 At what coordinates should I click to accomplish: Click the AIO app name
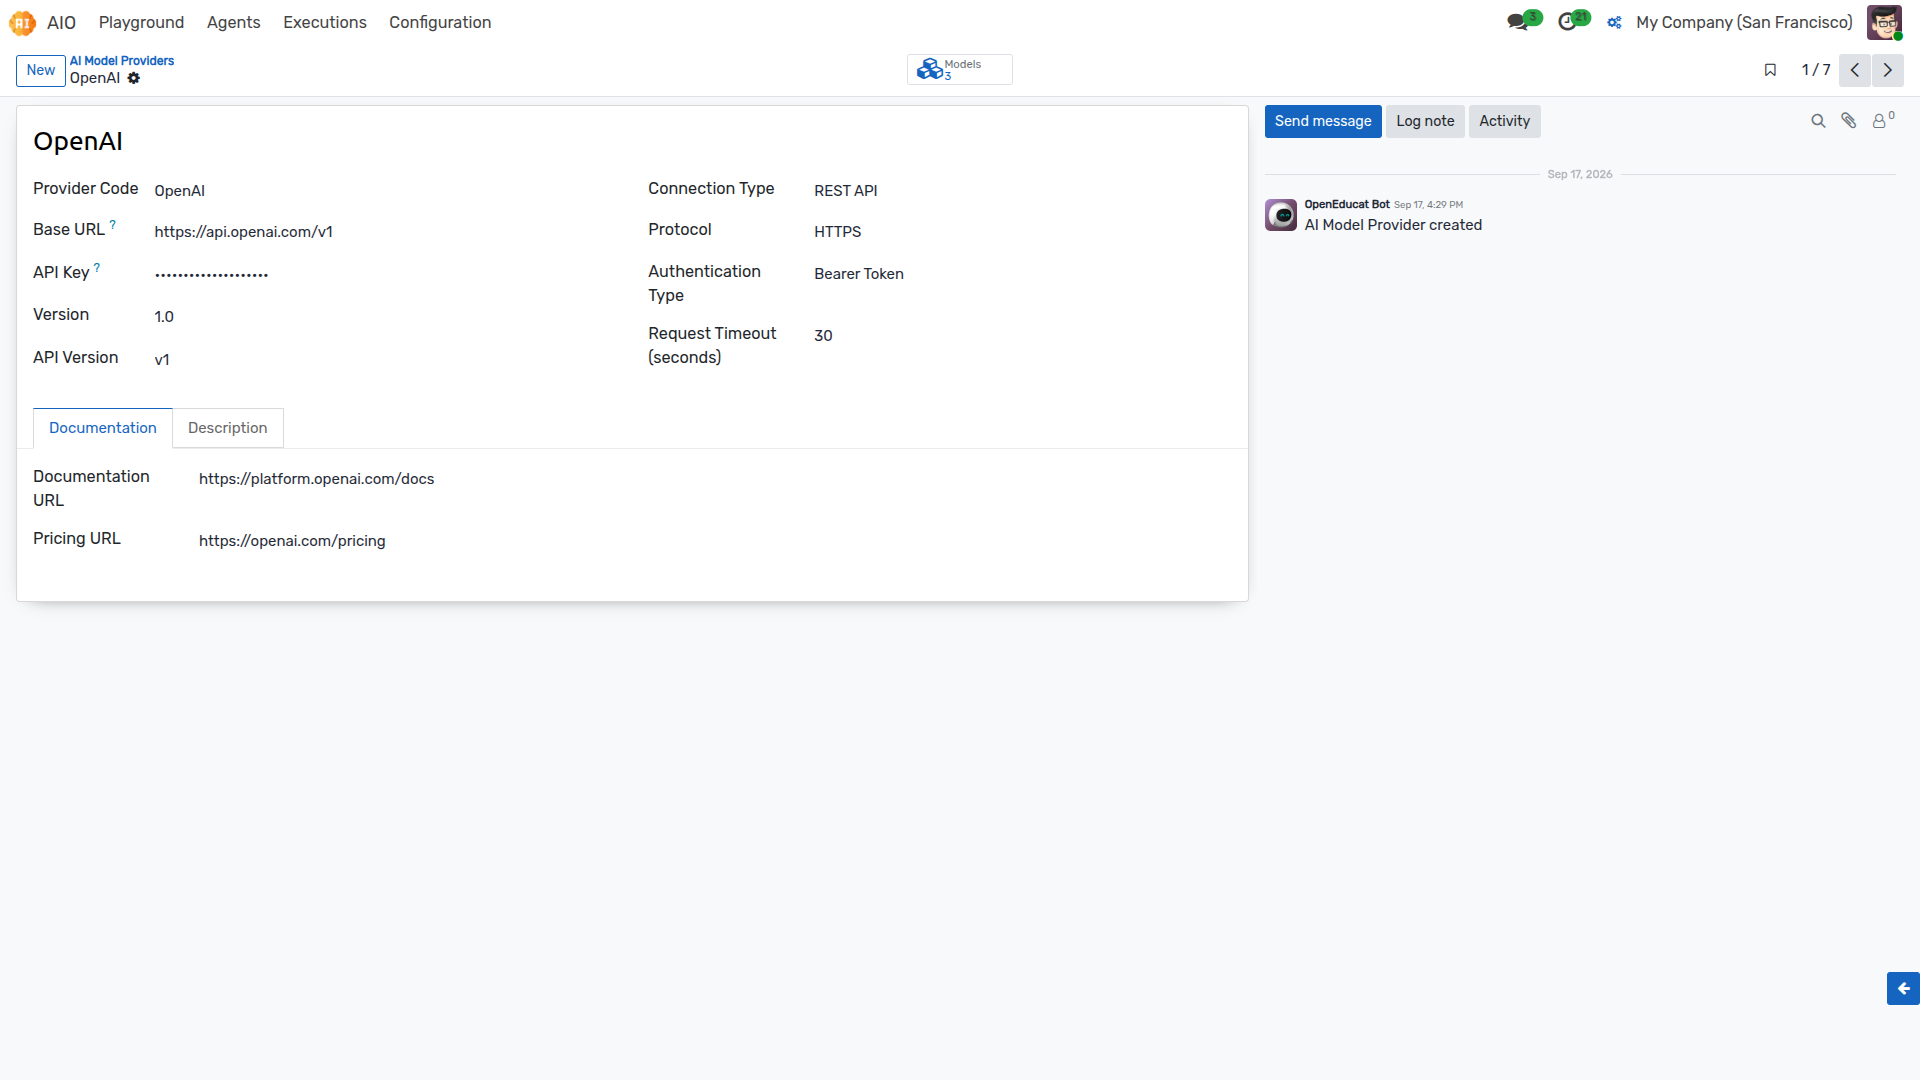tap(61, 22)
